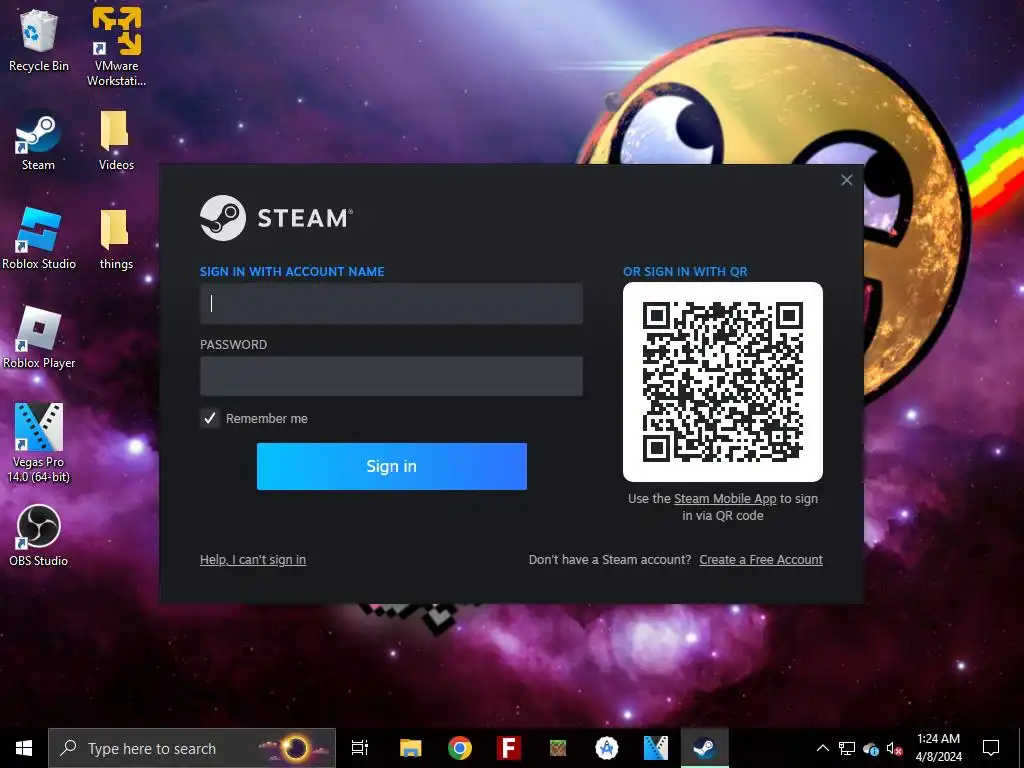This screenshot has height=768, width=1024.
Task: Select the Steam desktop shortcut
Action: (x=39, y=141)
